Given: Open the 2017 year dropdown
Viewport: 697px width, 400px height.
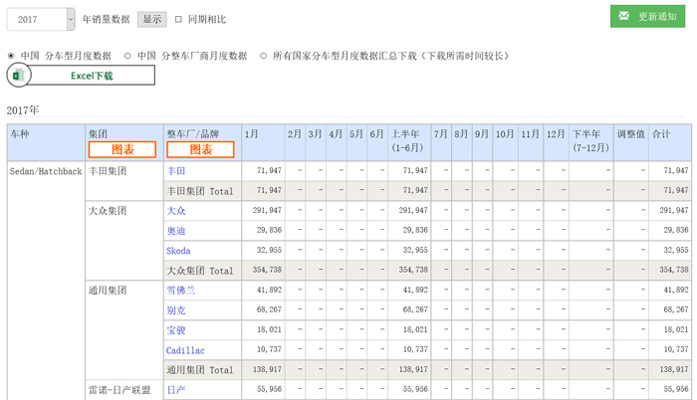Looking at the screenshot, I should (40, 20).
